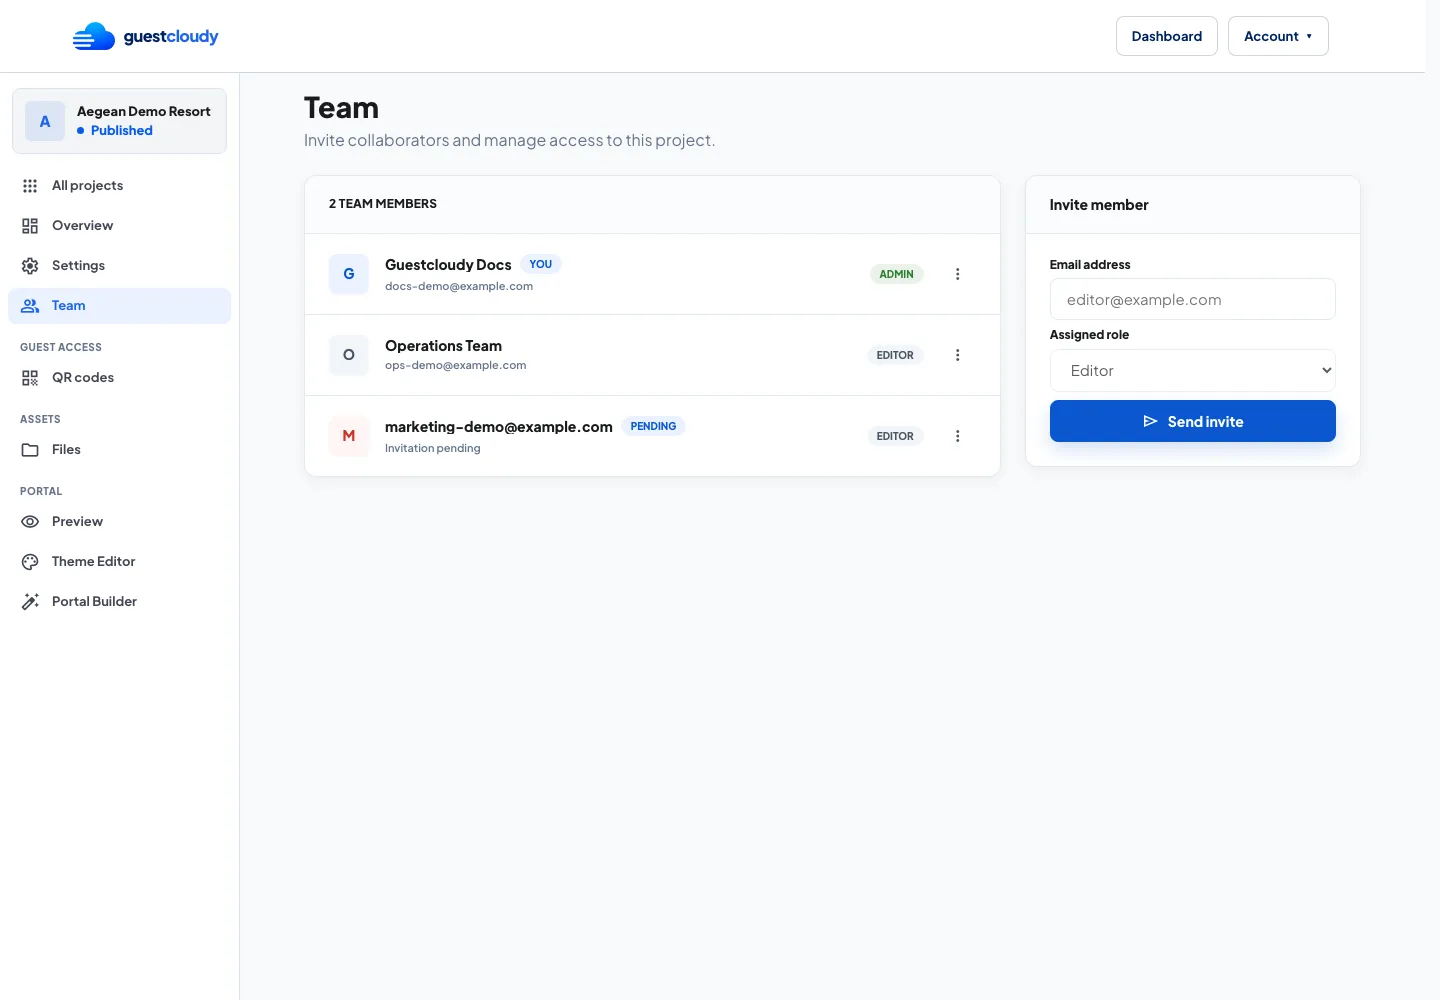Click the PENDING badge

click(x=653, y=426)
